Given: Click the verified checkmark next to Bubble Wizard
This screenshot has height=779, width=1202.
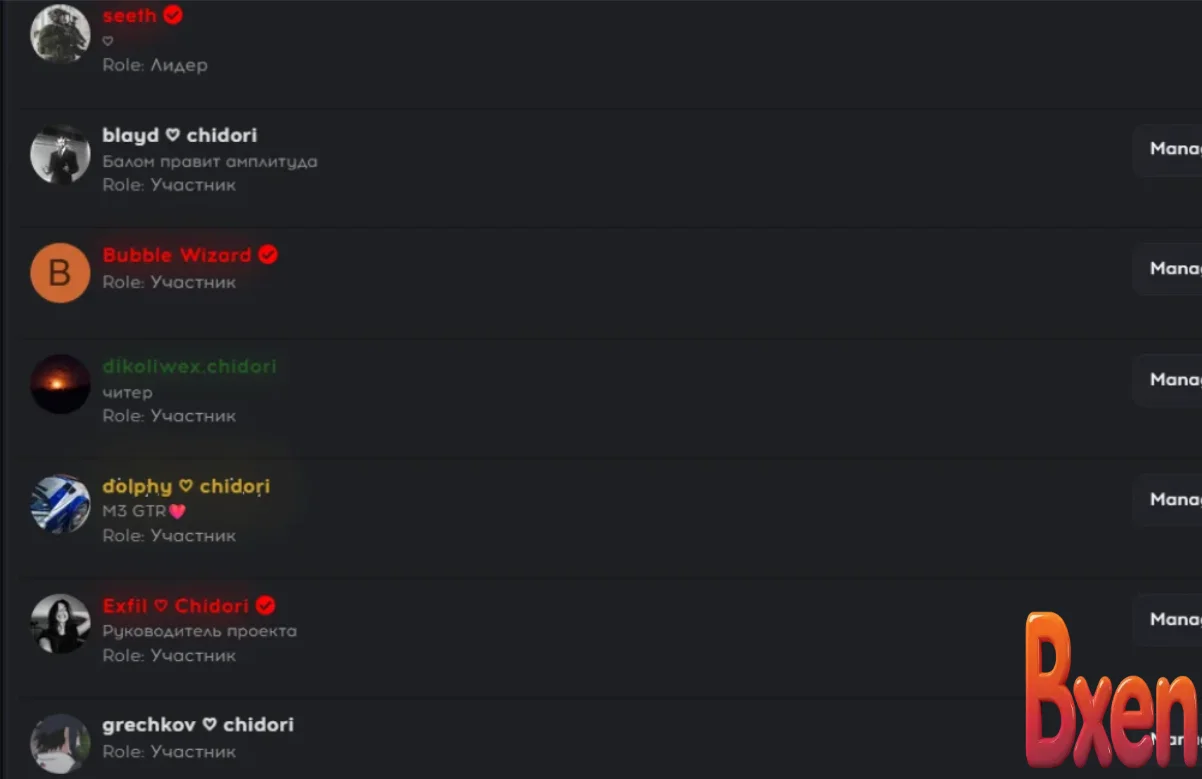Looking at the screenshot, I should click(268, 255).
